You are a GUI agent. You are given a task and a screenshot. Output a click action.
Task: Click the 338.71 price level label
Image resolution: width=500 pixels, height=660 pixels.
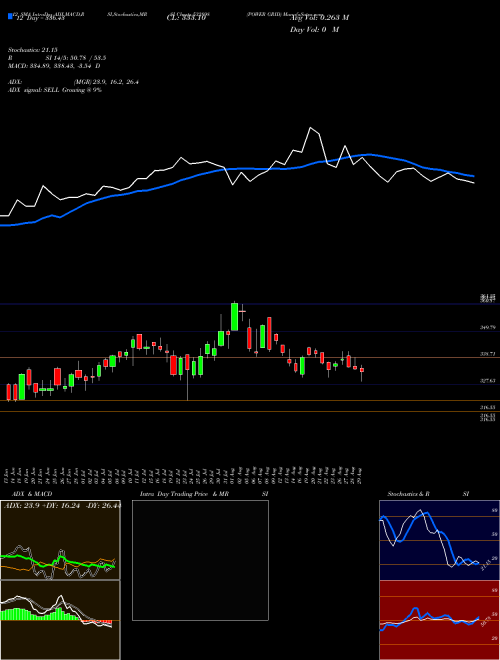[x=488, y=354]
